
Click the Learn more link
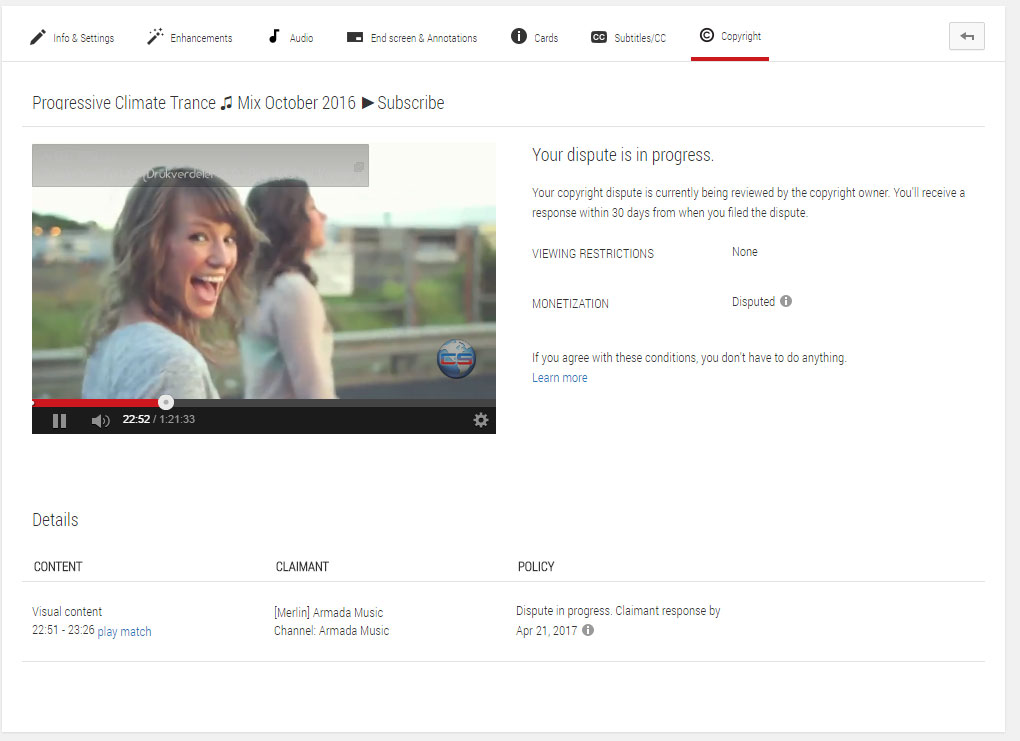[x=560, y=378]
